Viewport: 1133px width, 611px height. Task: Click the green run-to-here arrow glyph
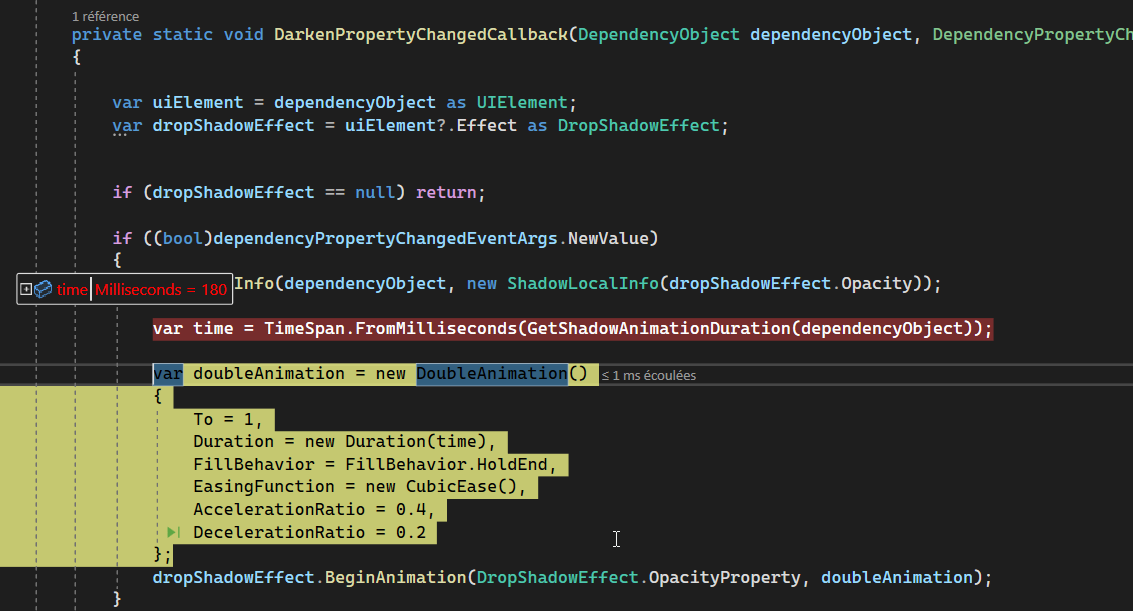click(173, 532)
